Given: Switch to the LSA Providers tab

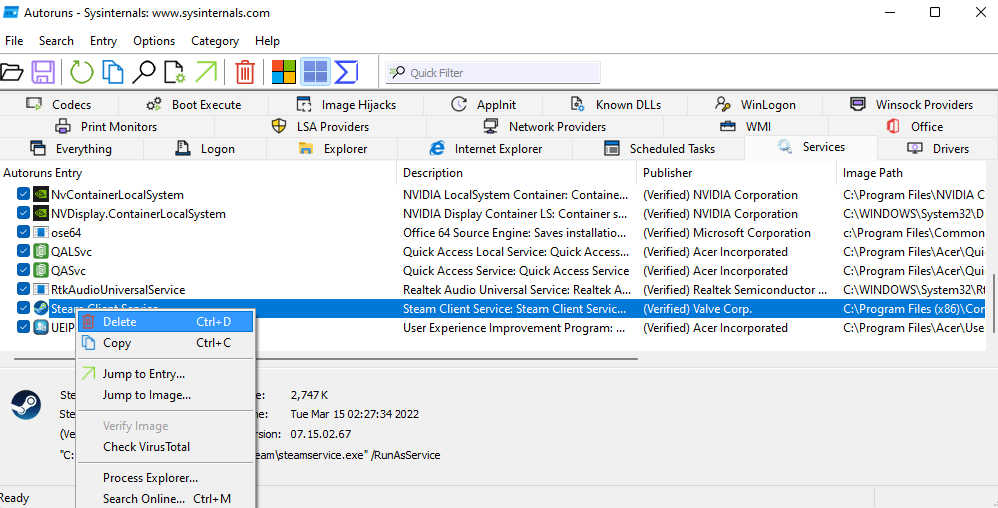Looking at the screenshot, I should 320,127.
